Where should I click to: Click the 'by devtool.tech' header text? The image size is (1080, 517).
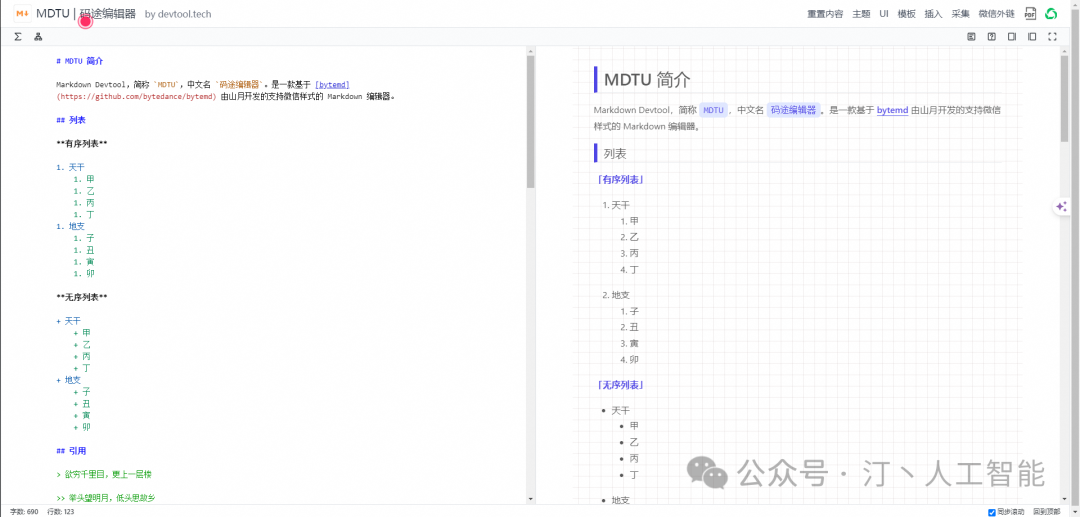(178, 14)
